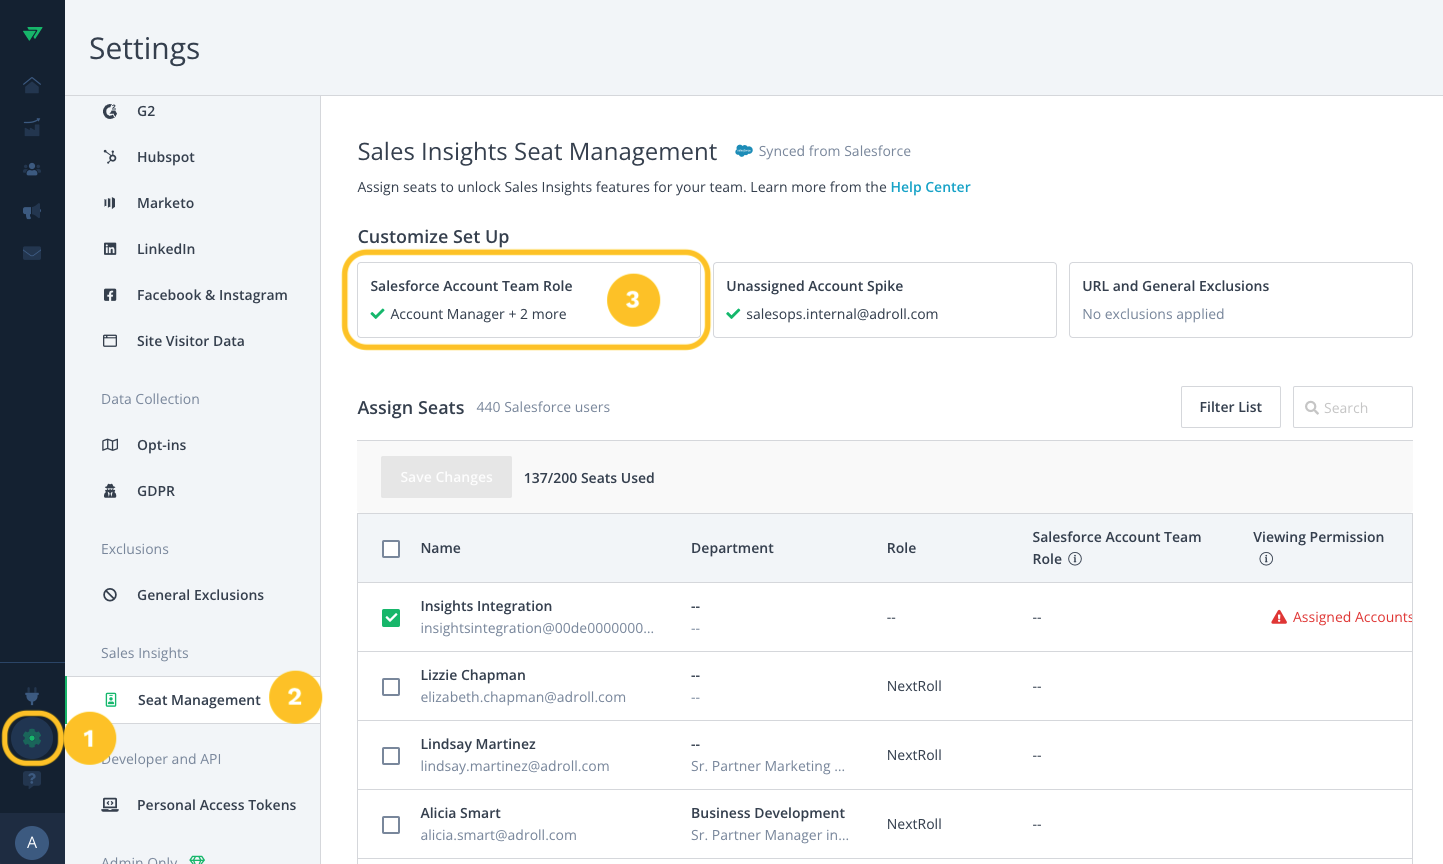Click the Facebook icon in settings menu
Screen dimensions: 1443x864
click(x=110, y=295)
